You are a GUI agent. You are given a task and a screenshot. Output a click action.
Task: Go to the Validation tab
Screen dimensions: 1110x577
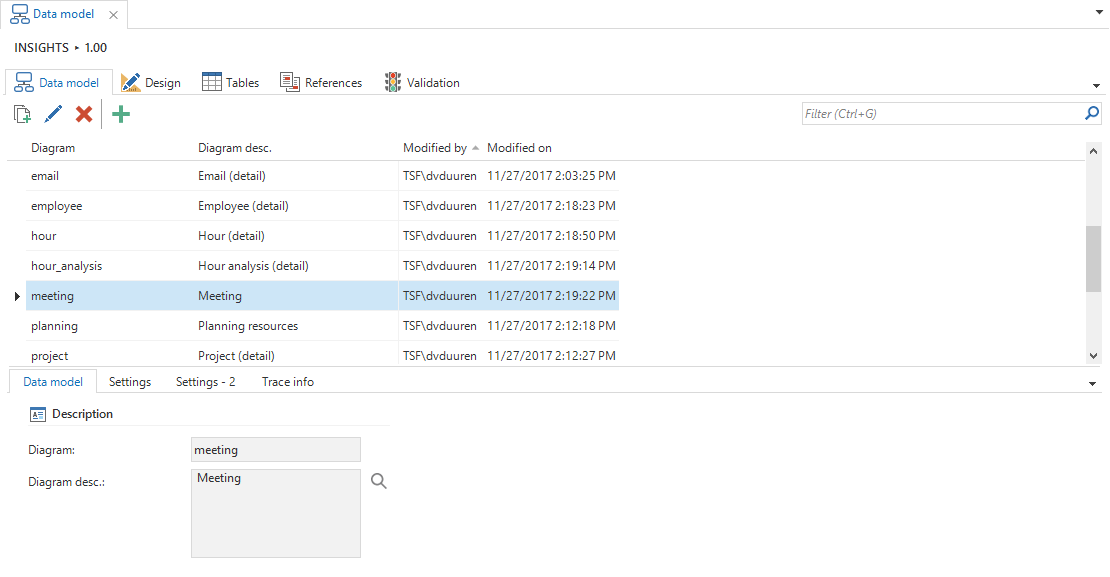pos(422,83)
